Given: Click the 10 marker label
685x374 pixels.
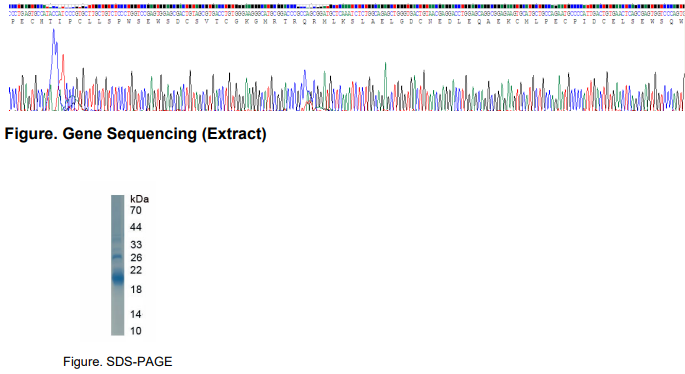Looking at the screenshot, I should [136, 331].
